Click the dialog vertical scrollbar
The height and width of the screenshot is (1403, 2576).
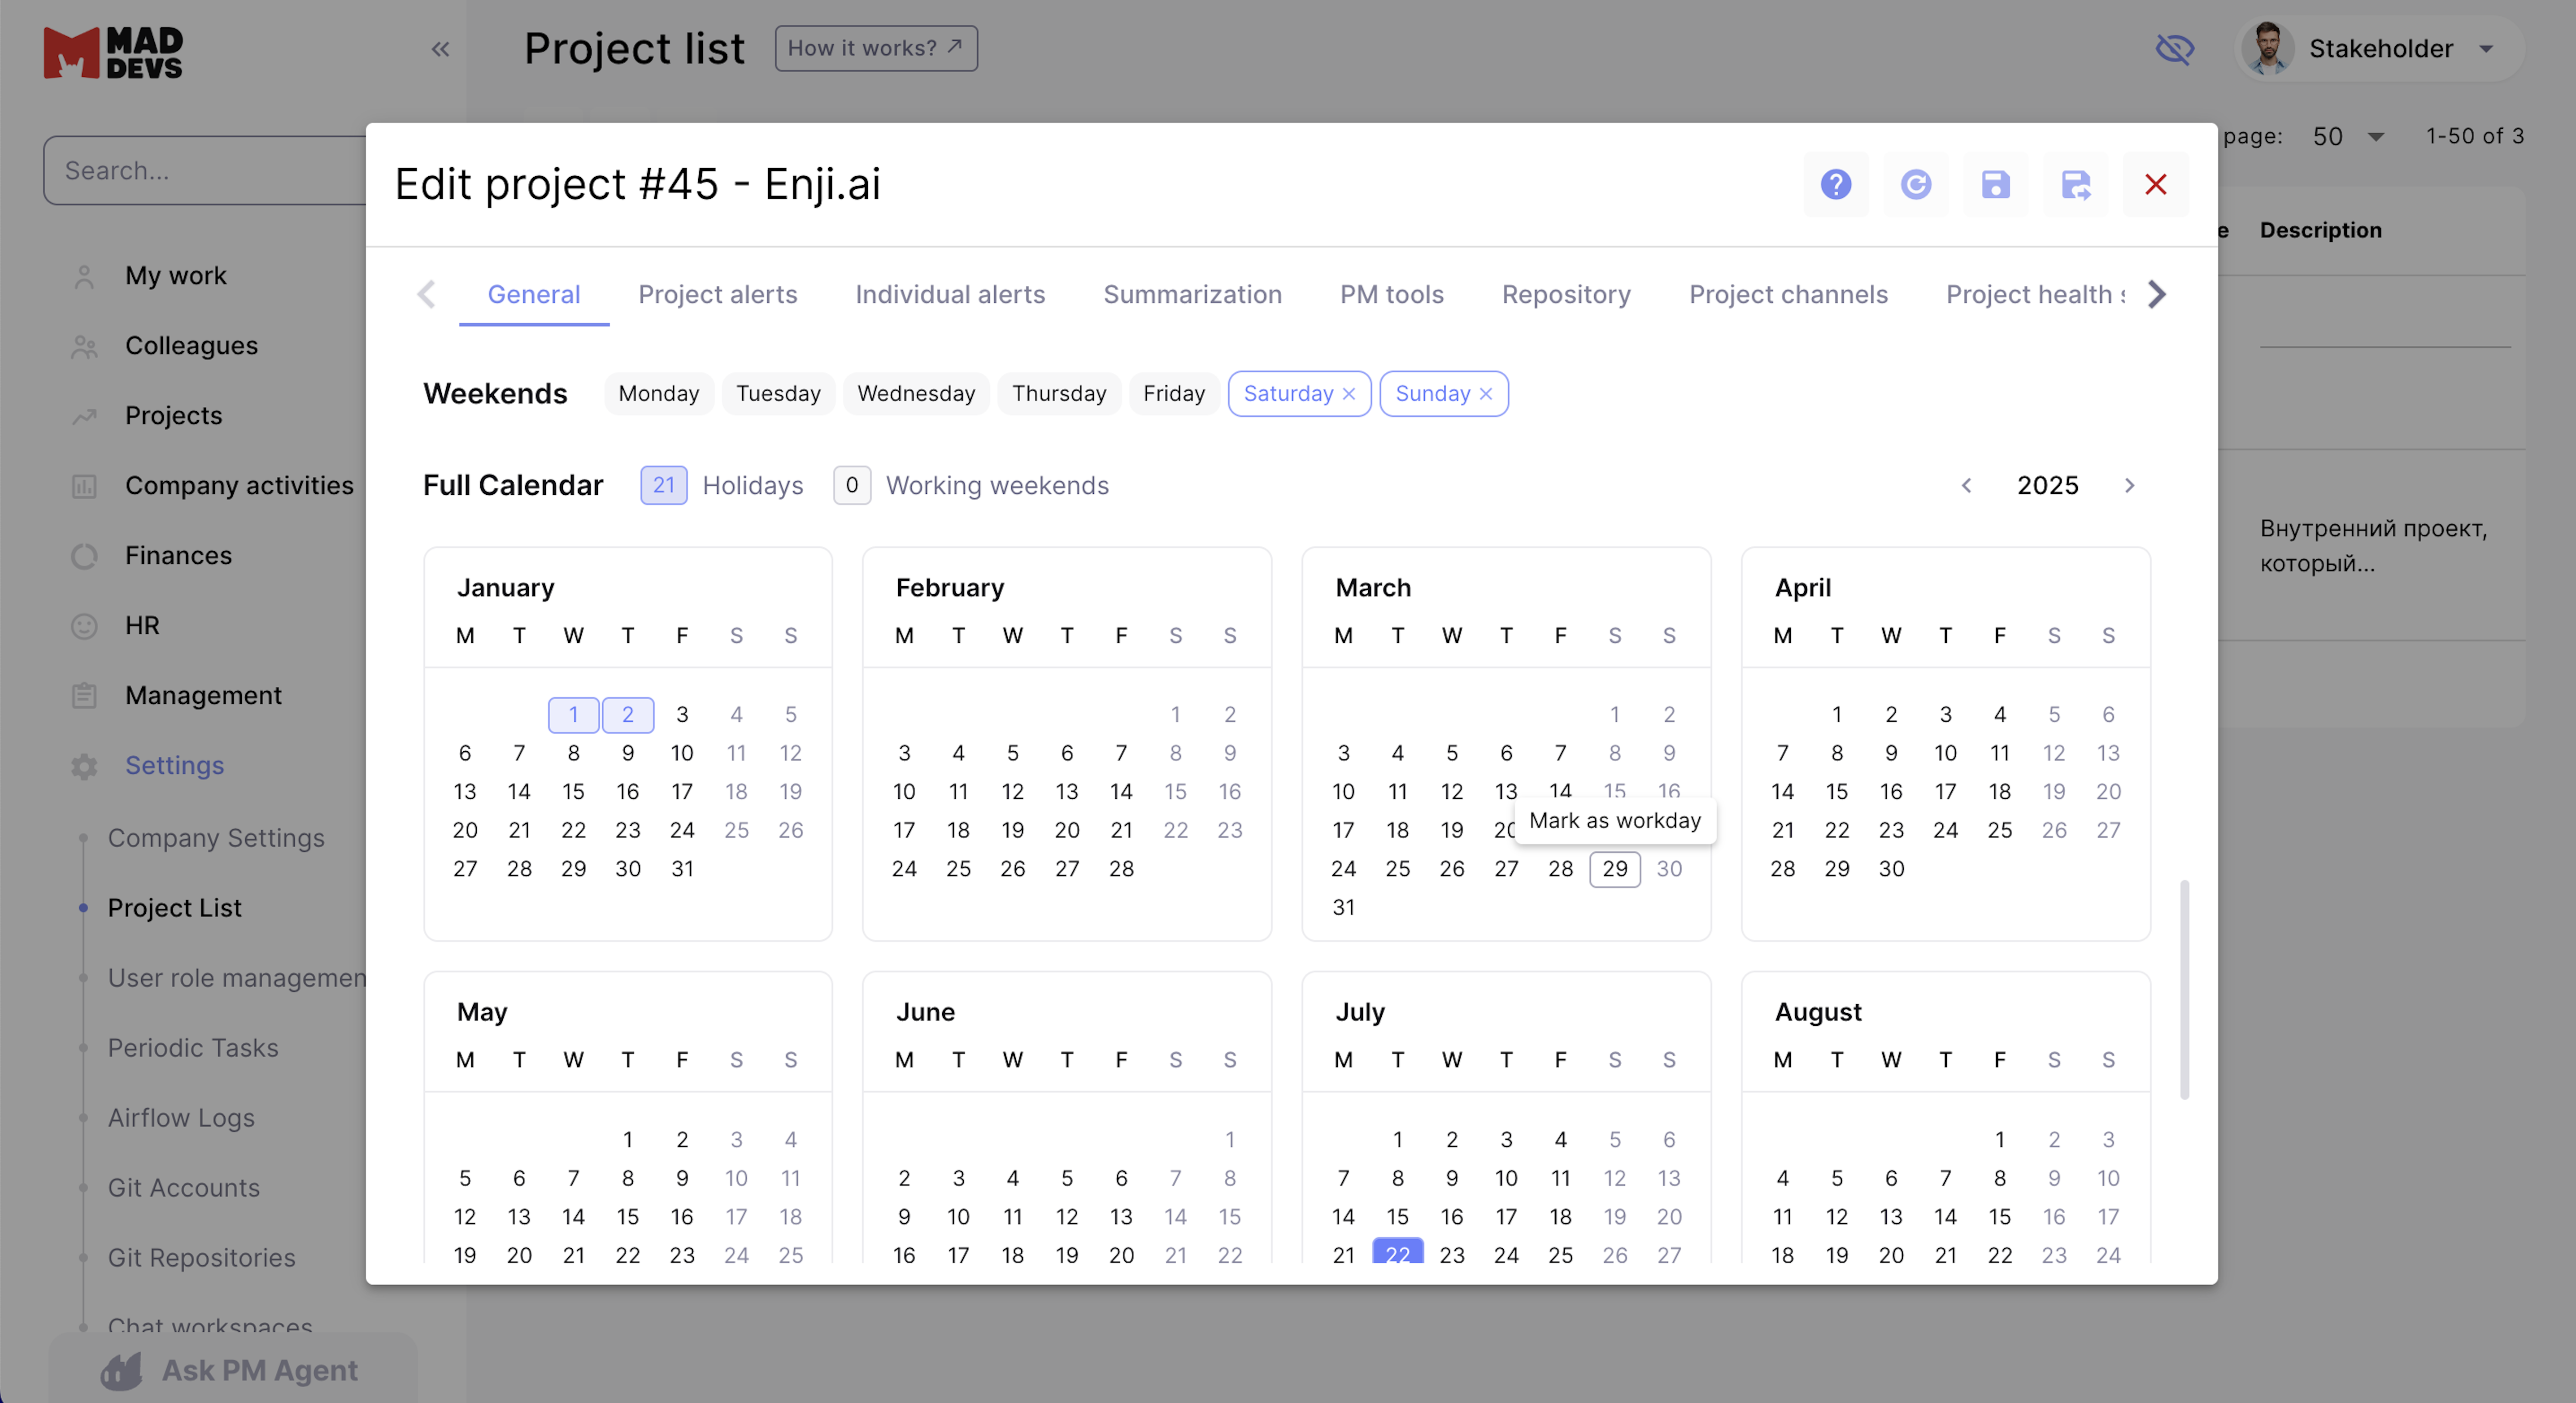[x=2184, y=990]
